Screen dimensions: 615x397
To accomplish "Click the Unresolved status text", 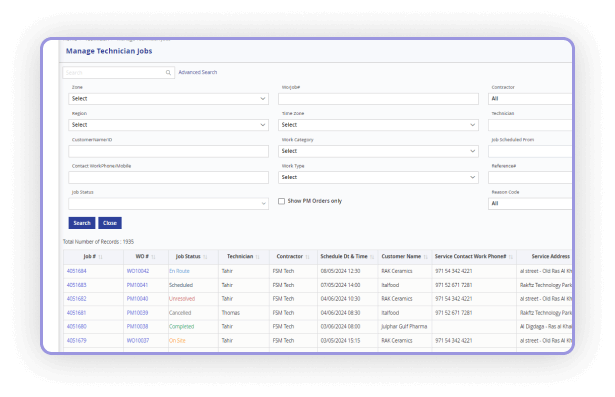I will (x=182, y=299).
